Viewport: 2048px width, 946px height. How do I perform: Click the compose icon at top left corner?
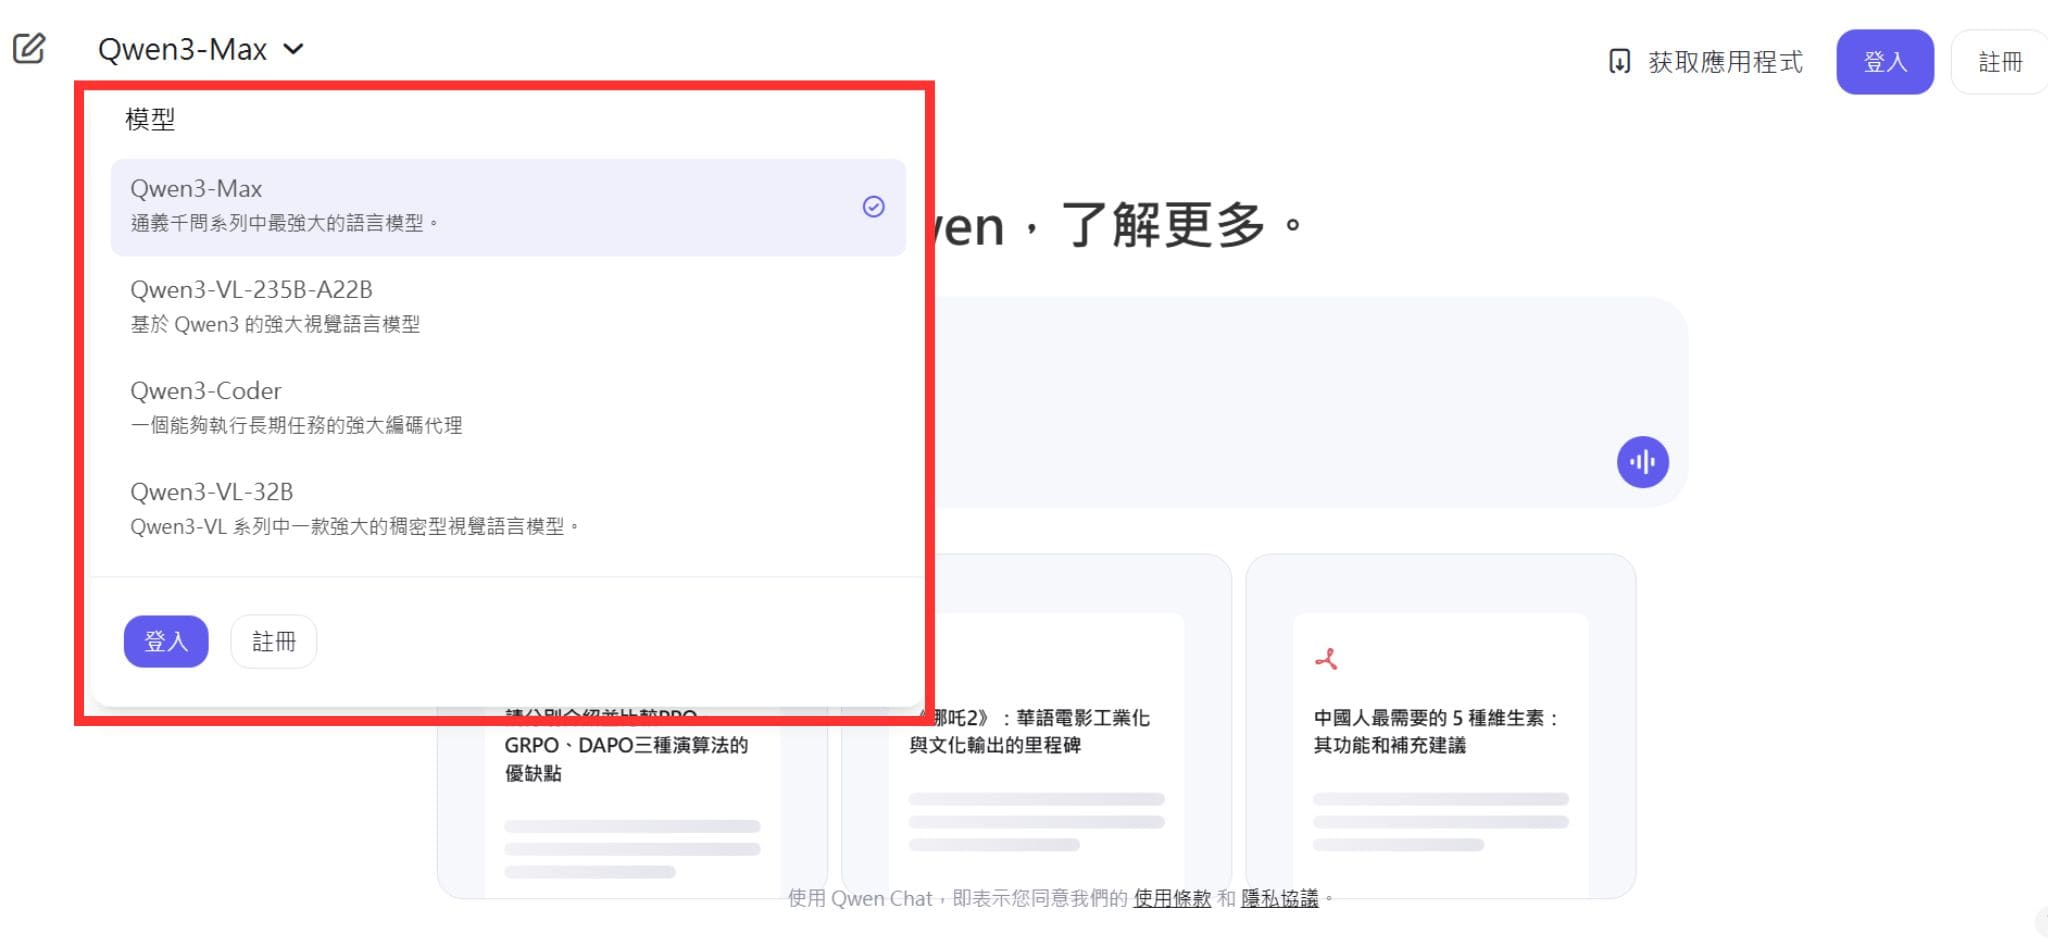pyautogui.click(x=28, y=47)
